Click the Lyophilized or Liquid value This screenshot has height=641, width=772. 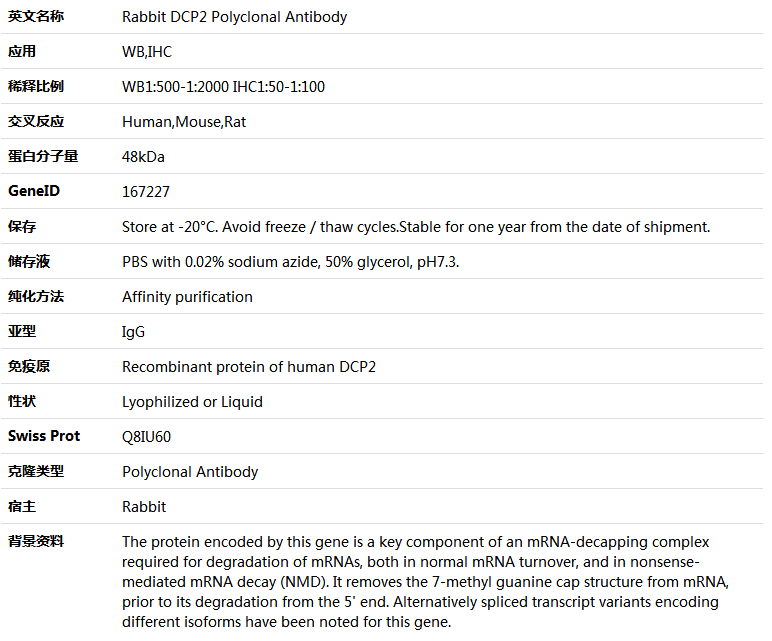192,402
